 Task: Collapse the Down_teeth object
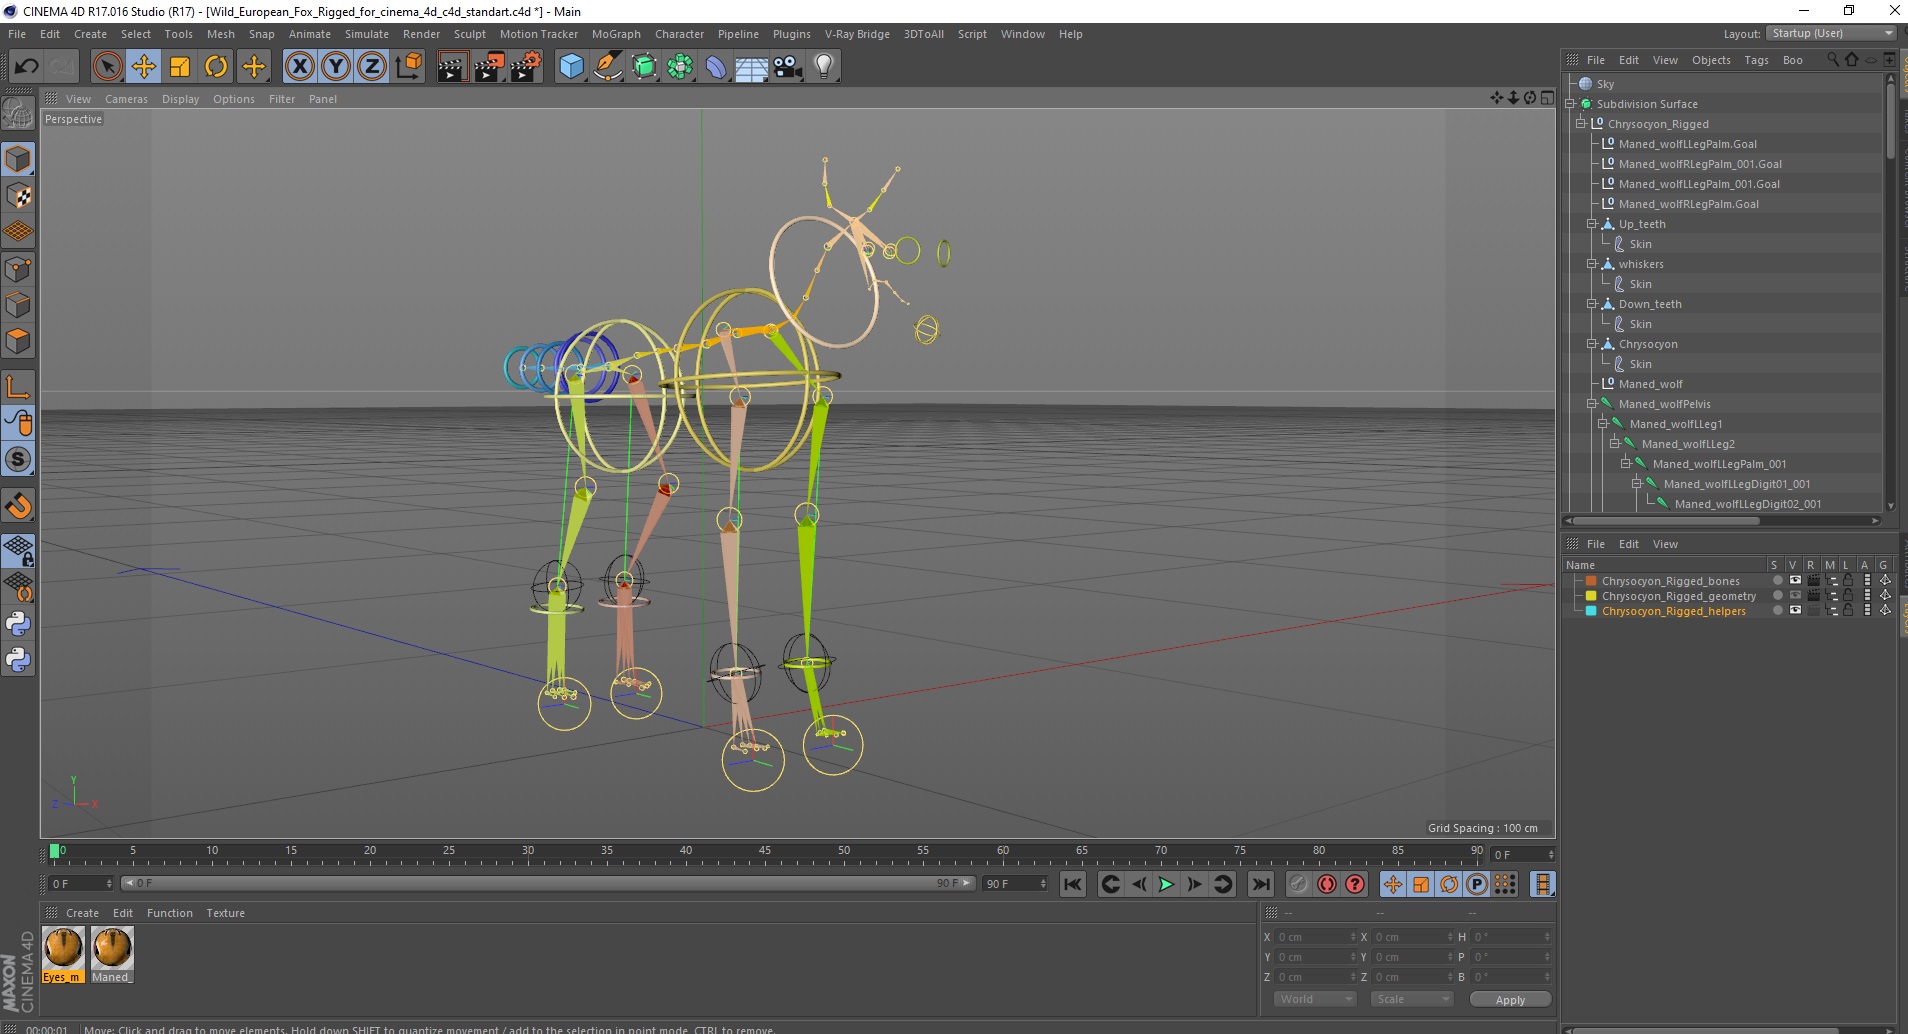coord(1592,304)
